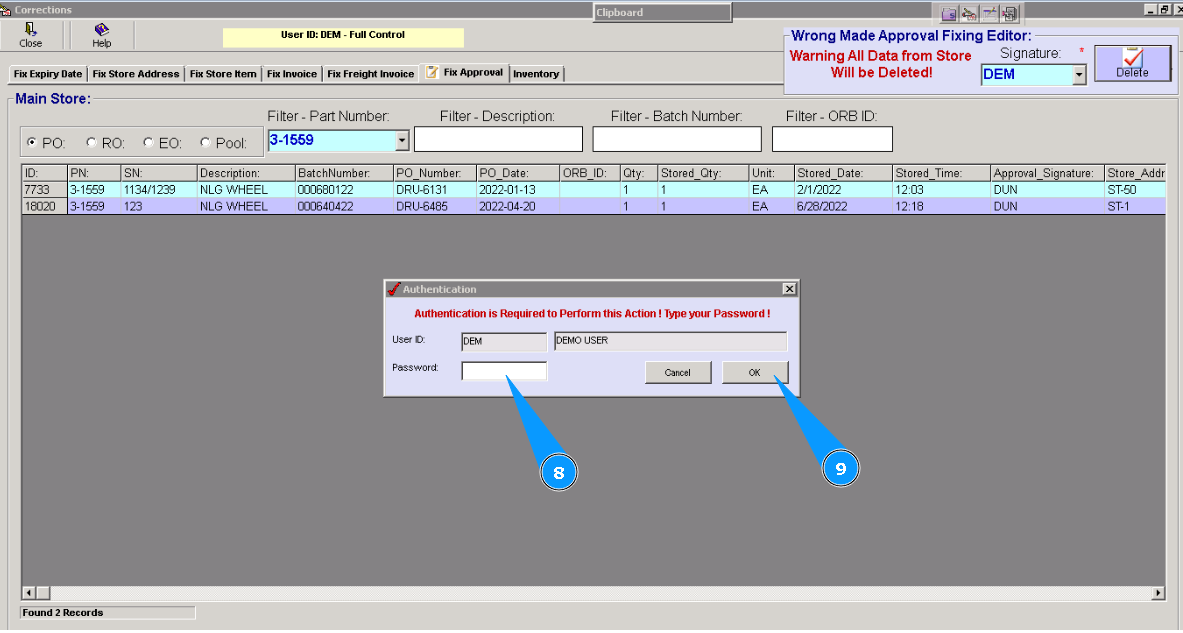Viewport: 1183px width, 633px height.
Task: Click the pen tool icon beside purple folder
Action: point(969,14)
